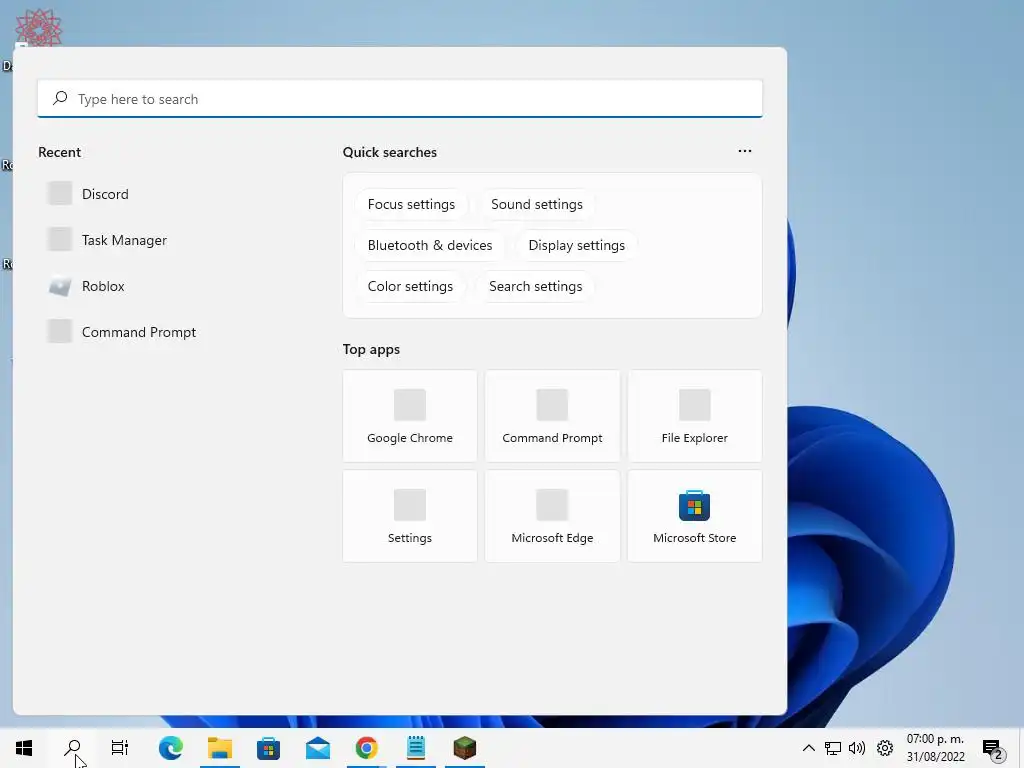Click the gear icon in system tray
Screen dimensions: 1024x768
point(885,748)
